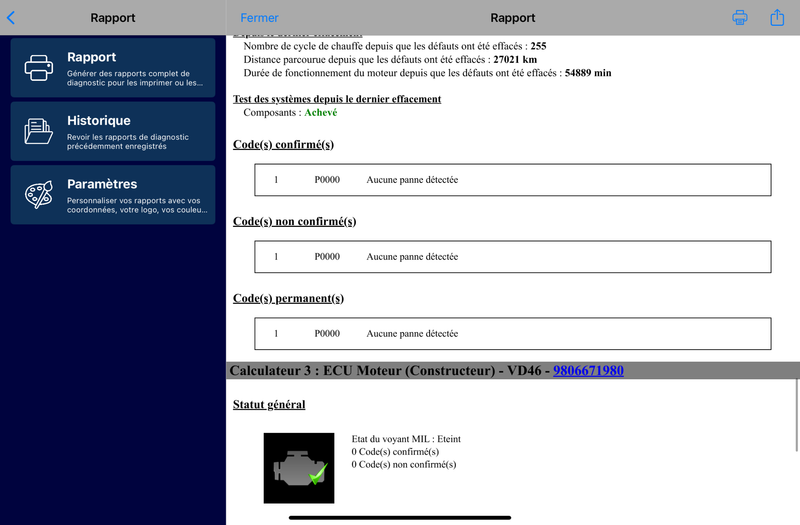The image size is (800, 525).
Task: Click the Calculateur 3 ECU Moteur header
Action: click(390, 371)
